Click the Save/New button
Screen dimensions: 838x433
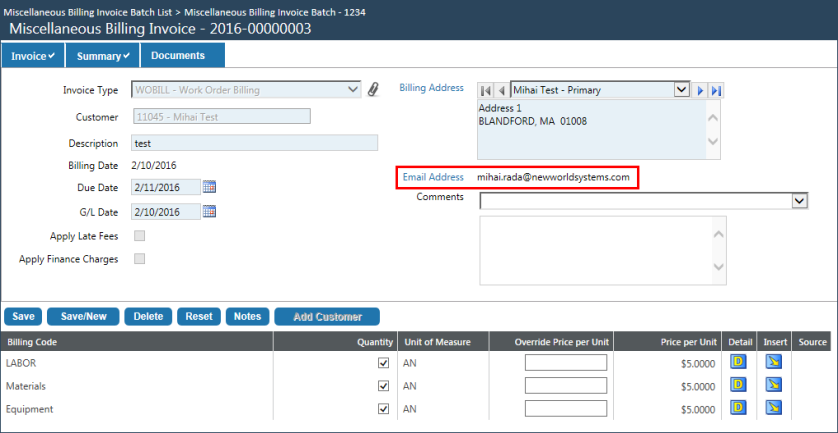pos(83,316)
